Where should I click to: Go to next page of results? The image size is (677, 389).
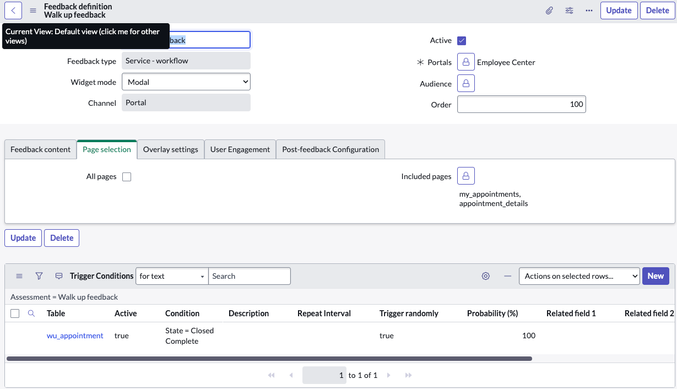(389, 375)
